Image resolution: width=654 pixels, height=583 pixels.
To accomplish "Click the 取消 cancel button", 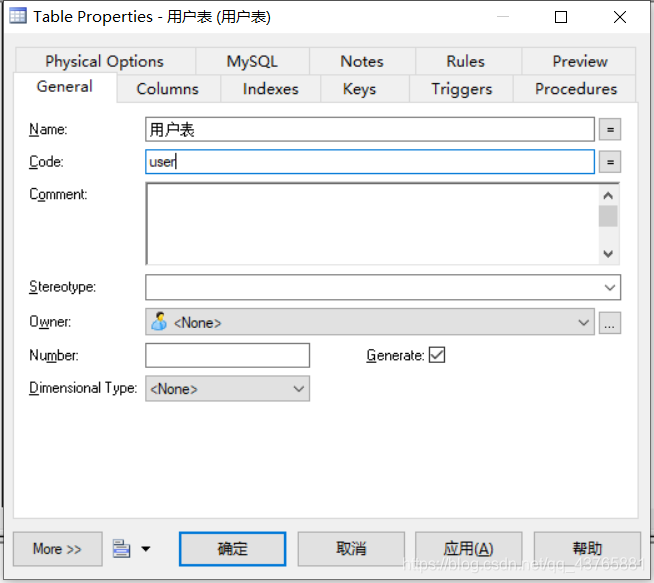I will [351, 549].
